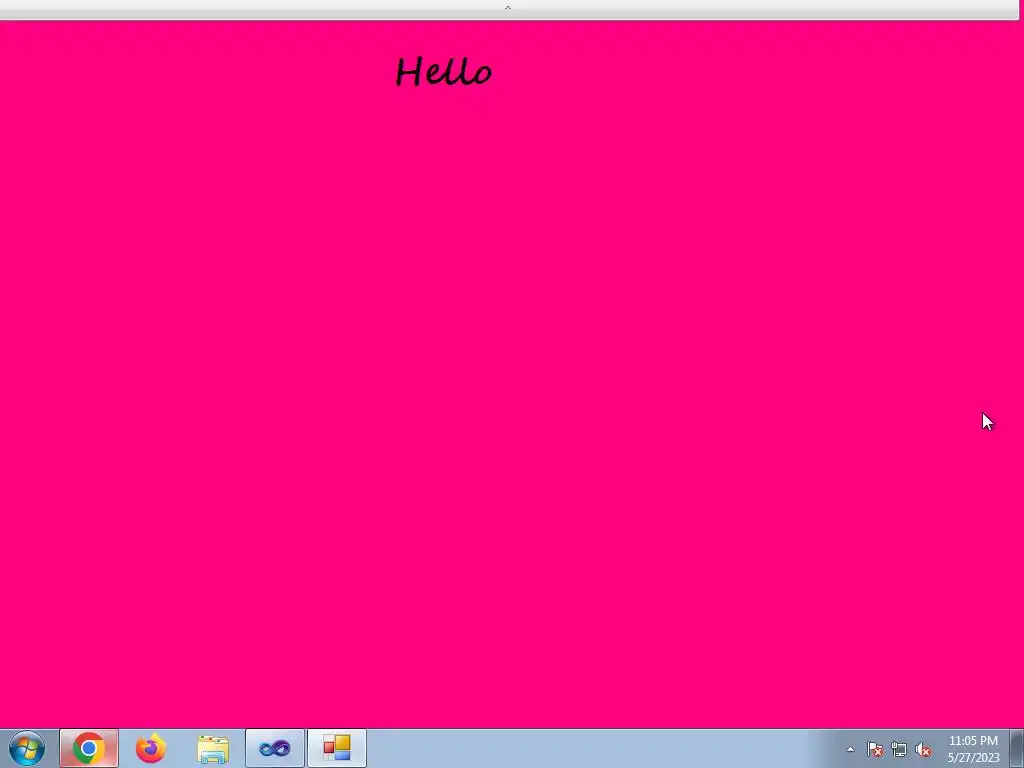Click the Hello heading text

point(443,71)
